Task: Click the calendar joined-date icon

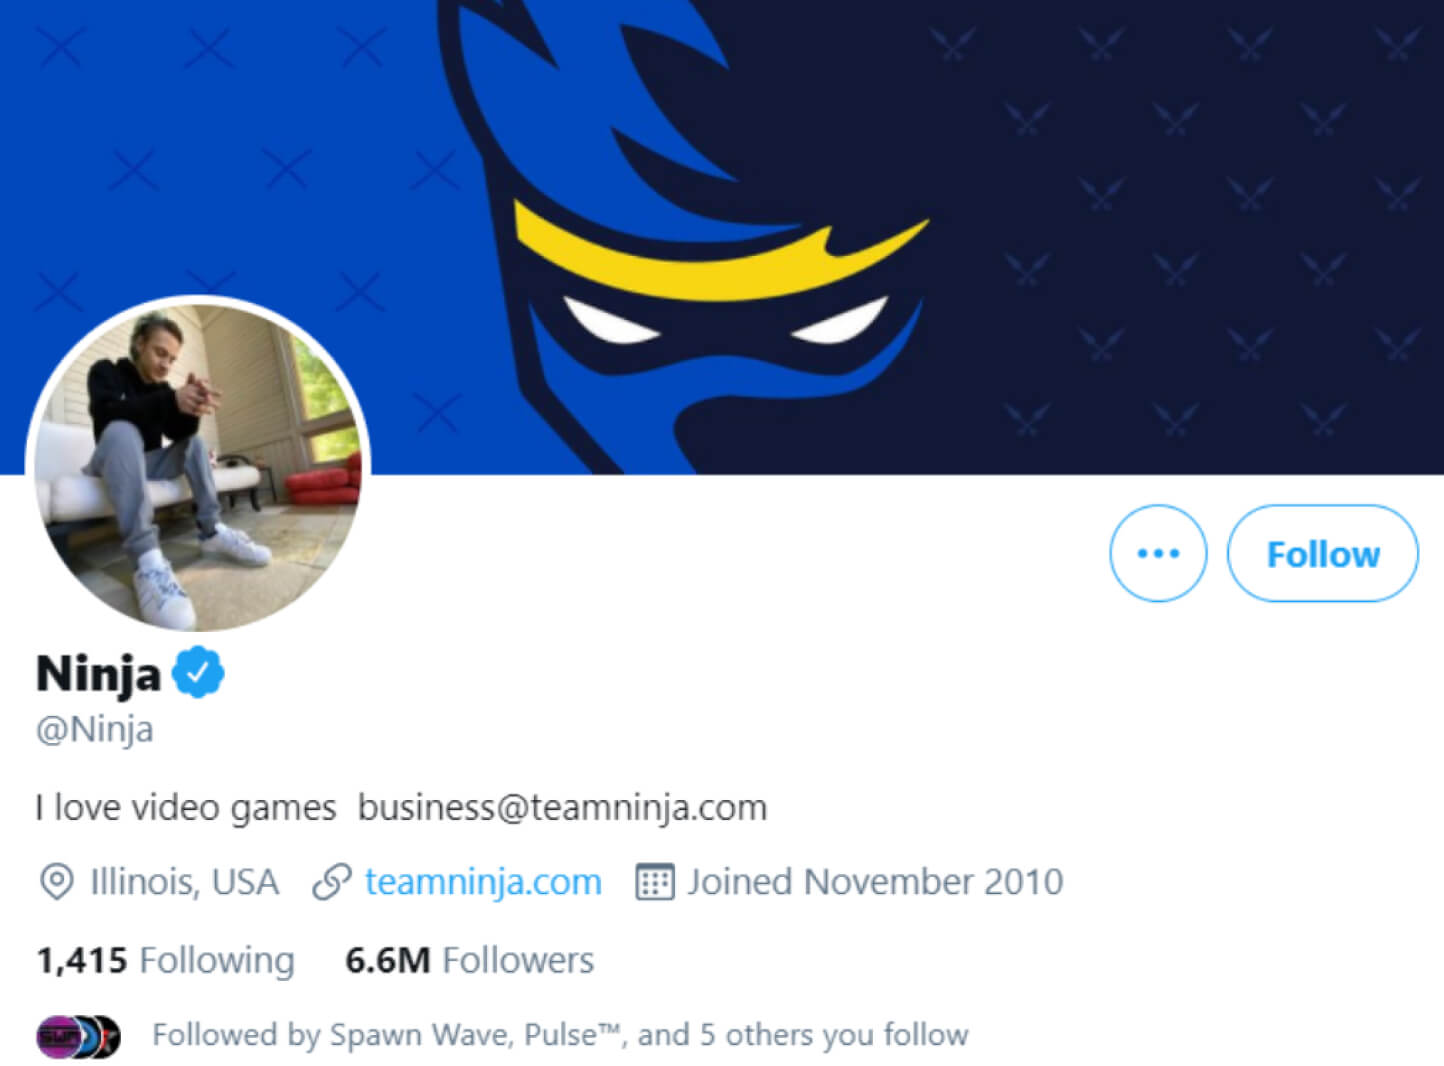Action: tap(655, 882)
